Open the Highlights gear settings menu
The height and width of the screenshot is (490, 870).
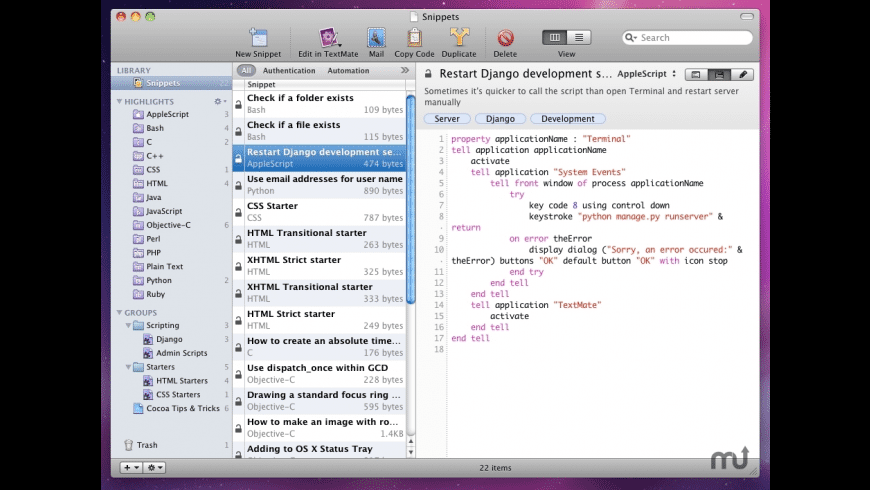pyautogui.click(x=220, y=102)
